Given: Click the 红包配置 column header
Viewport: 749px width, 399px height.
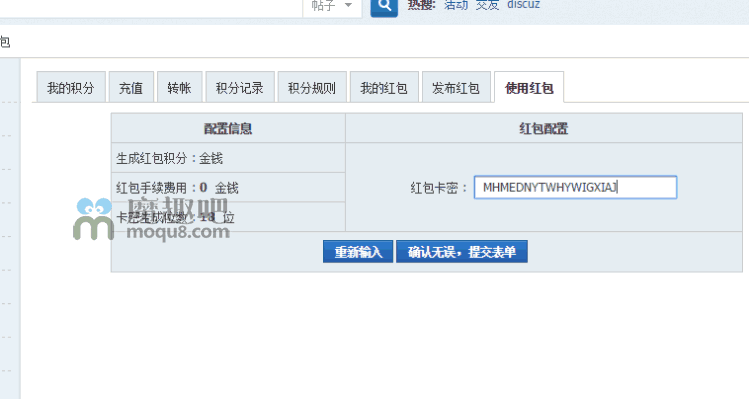Looking at the screenshot, I should [x=544, y=129].
